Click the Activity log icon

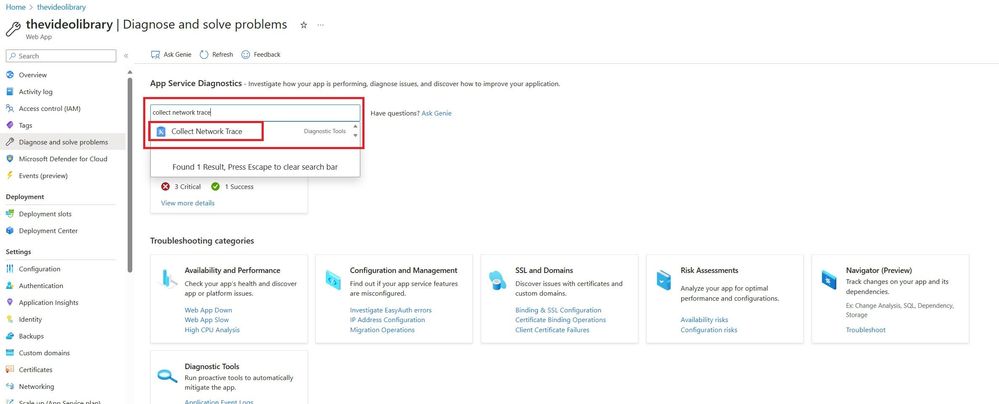click(x=10, y=92)
